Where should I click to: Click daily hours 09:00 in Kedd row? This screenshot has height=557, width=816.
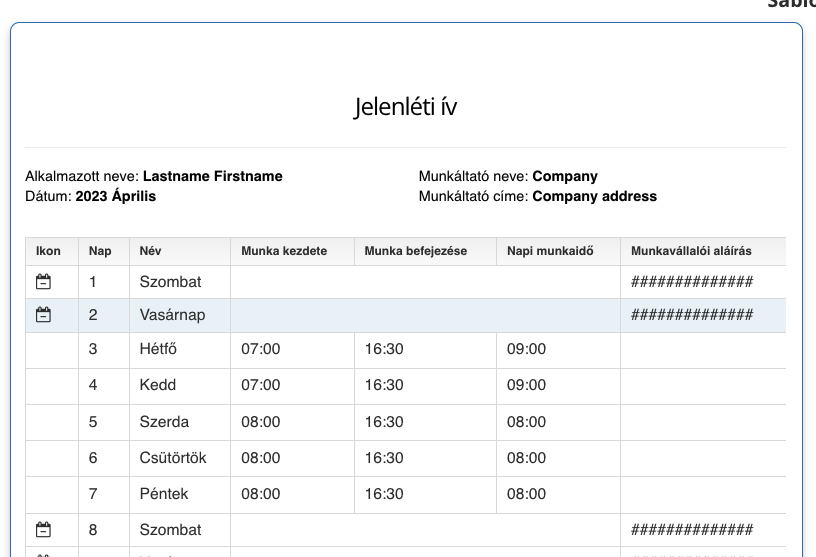[527, 385]
